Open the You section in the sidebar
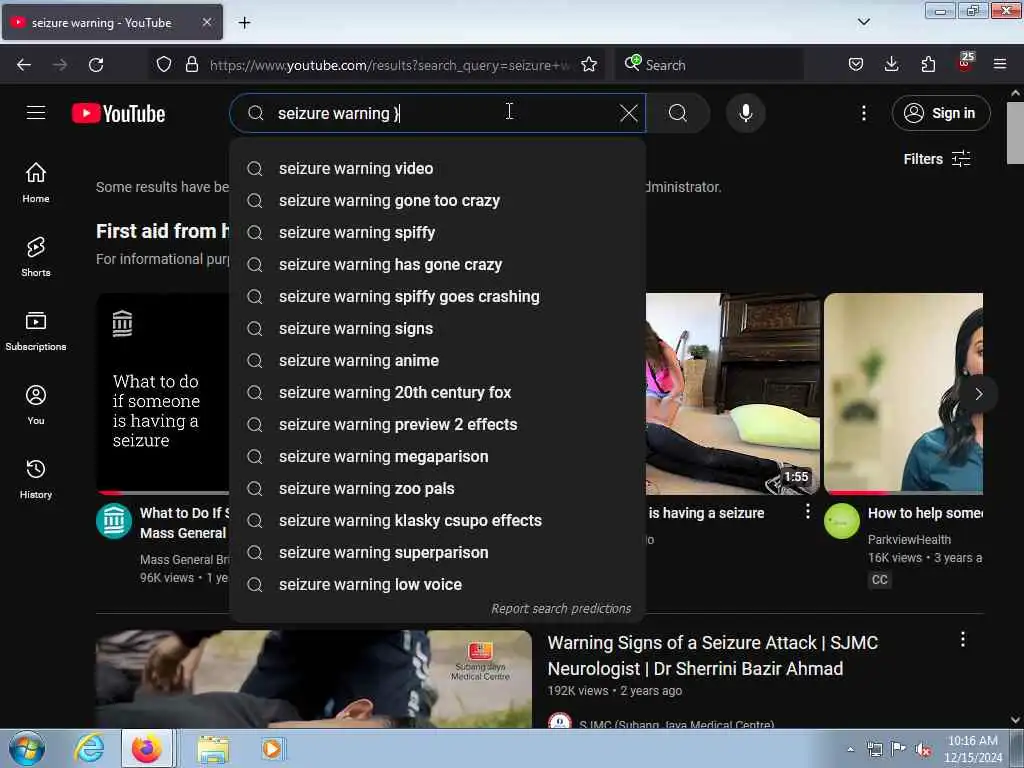 36,405
